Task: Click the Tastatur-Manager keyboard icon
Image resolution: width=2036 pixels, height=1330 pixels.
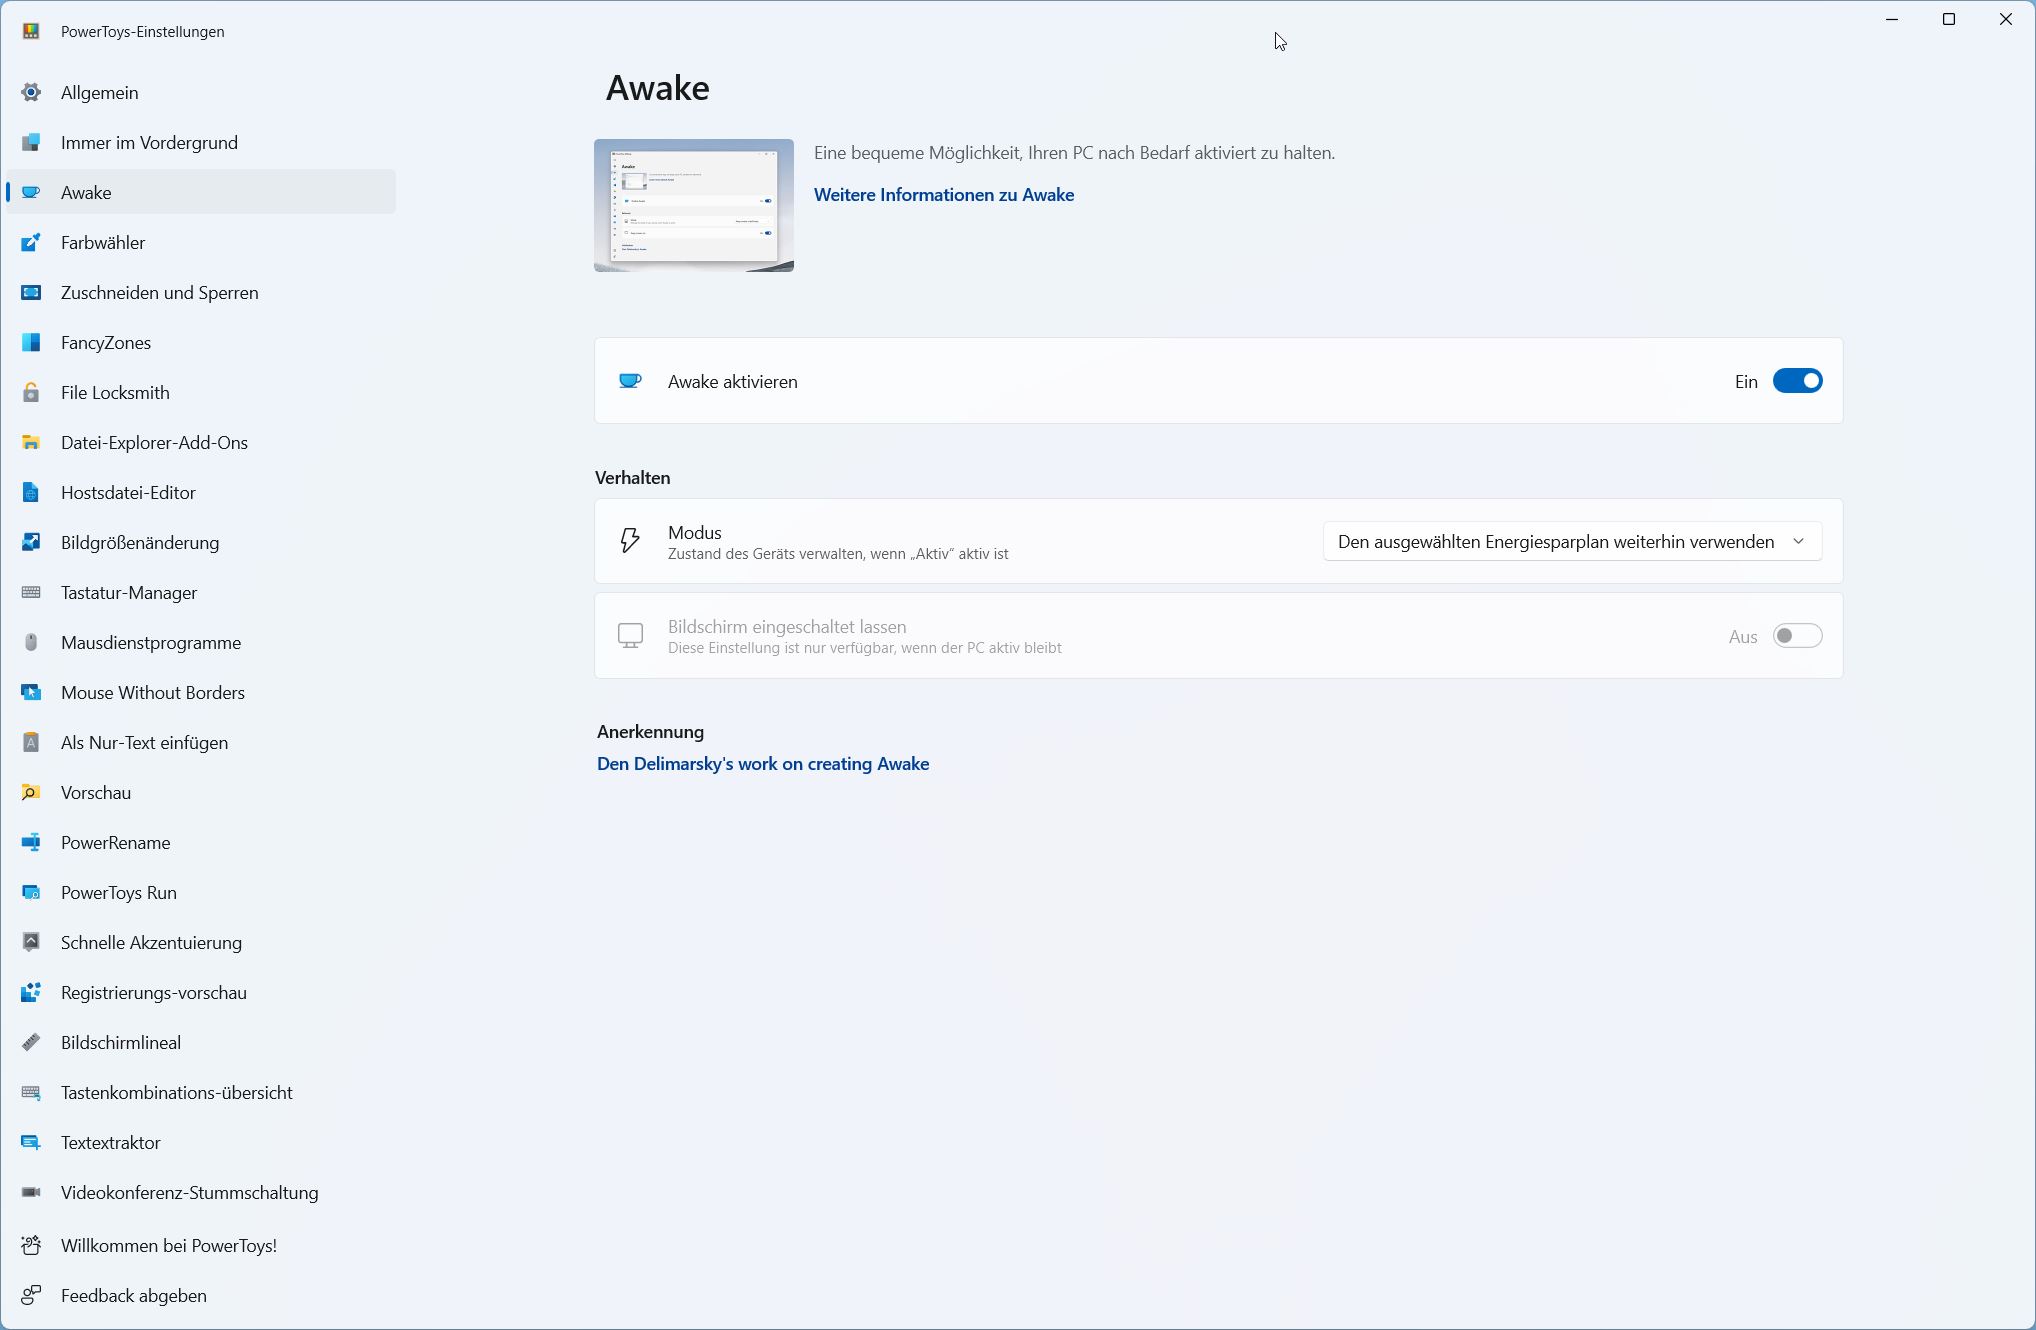Action: [x=31, y=593]
